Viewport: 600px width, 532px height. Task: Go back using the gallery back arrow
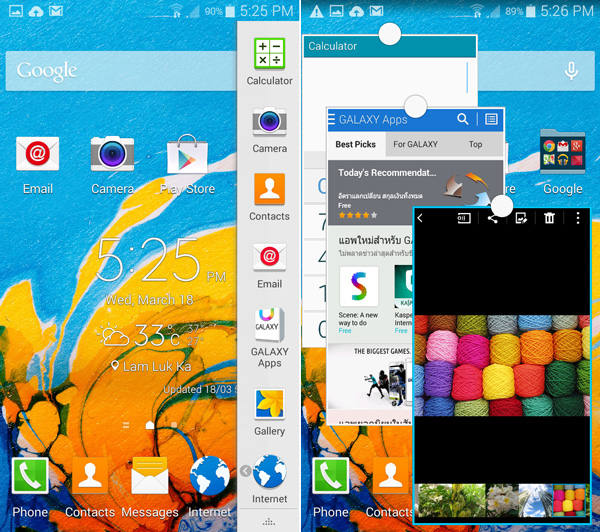pos(421,218)
